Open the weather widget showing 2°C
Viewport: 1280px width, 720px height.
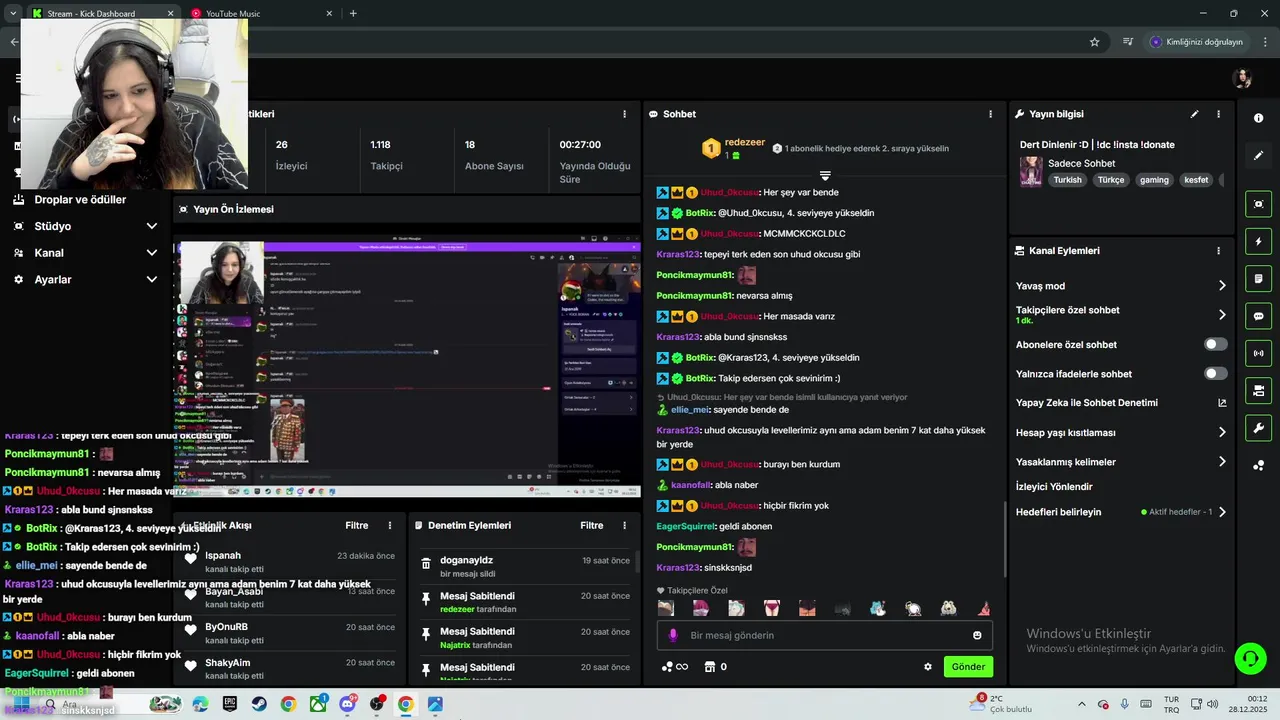(1000, 704)
